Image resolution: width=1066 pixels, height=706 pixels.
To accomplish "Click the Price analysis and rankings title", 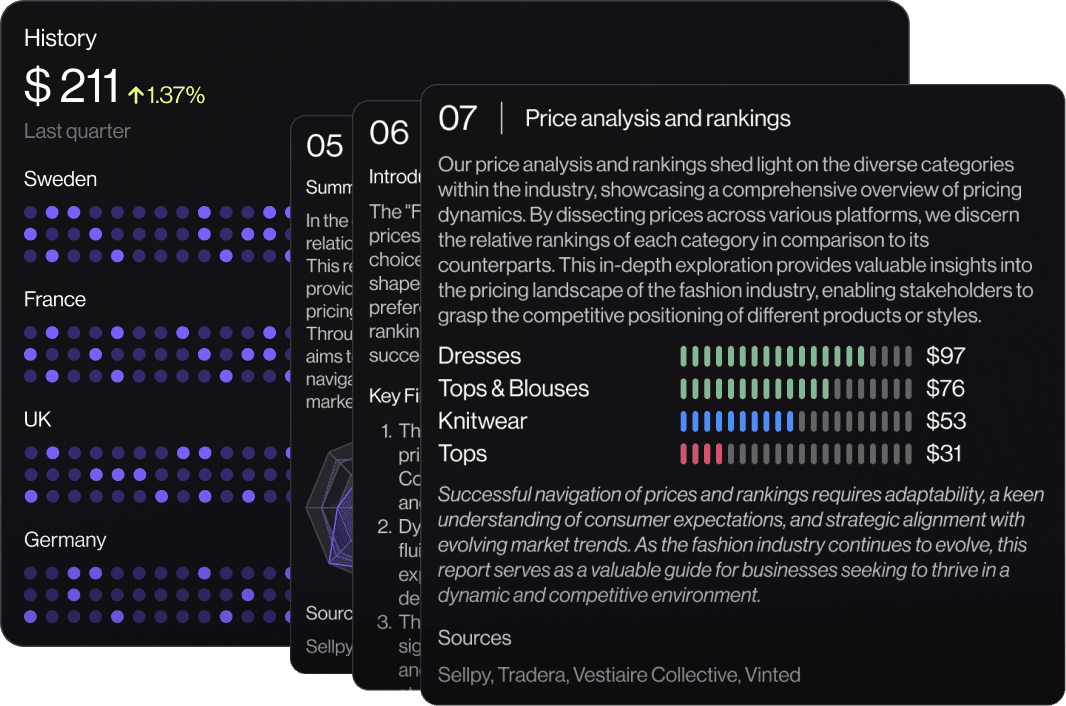I will pos(657,119).
